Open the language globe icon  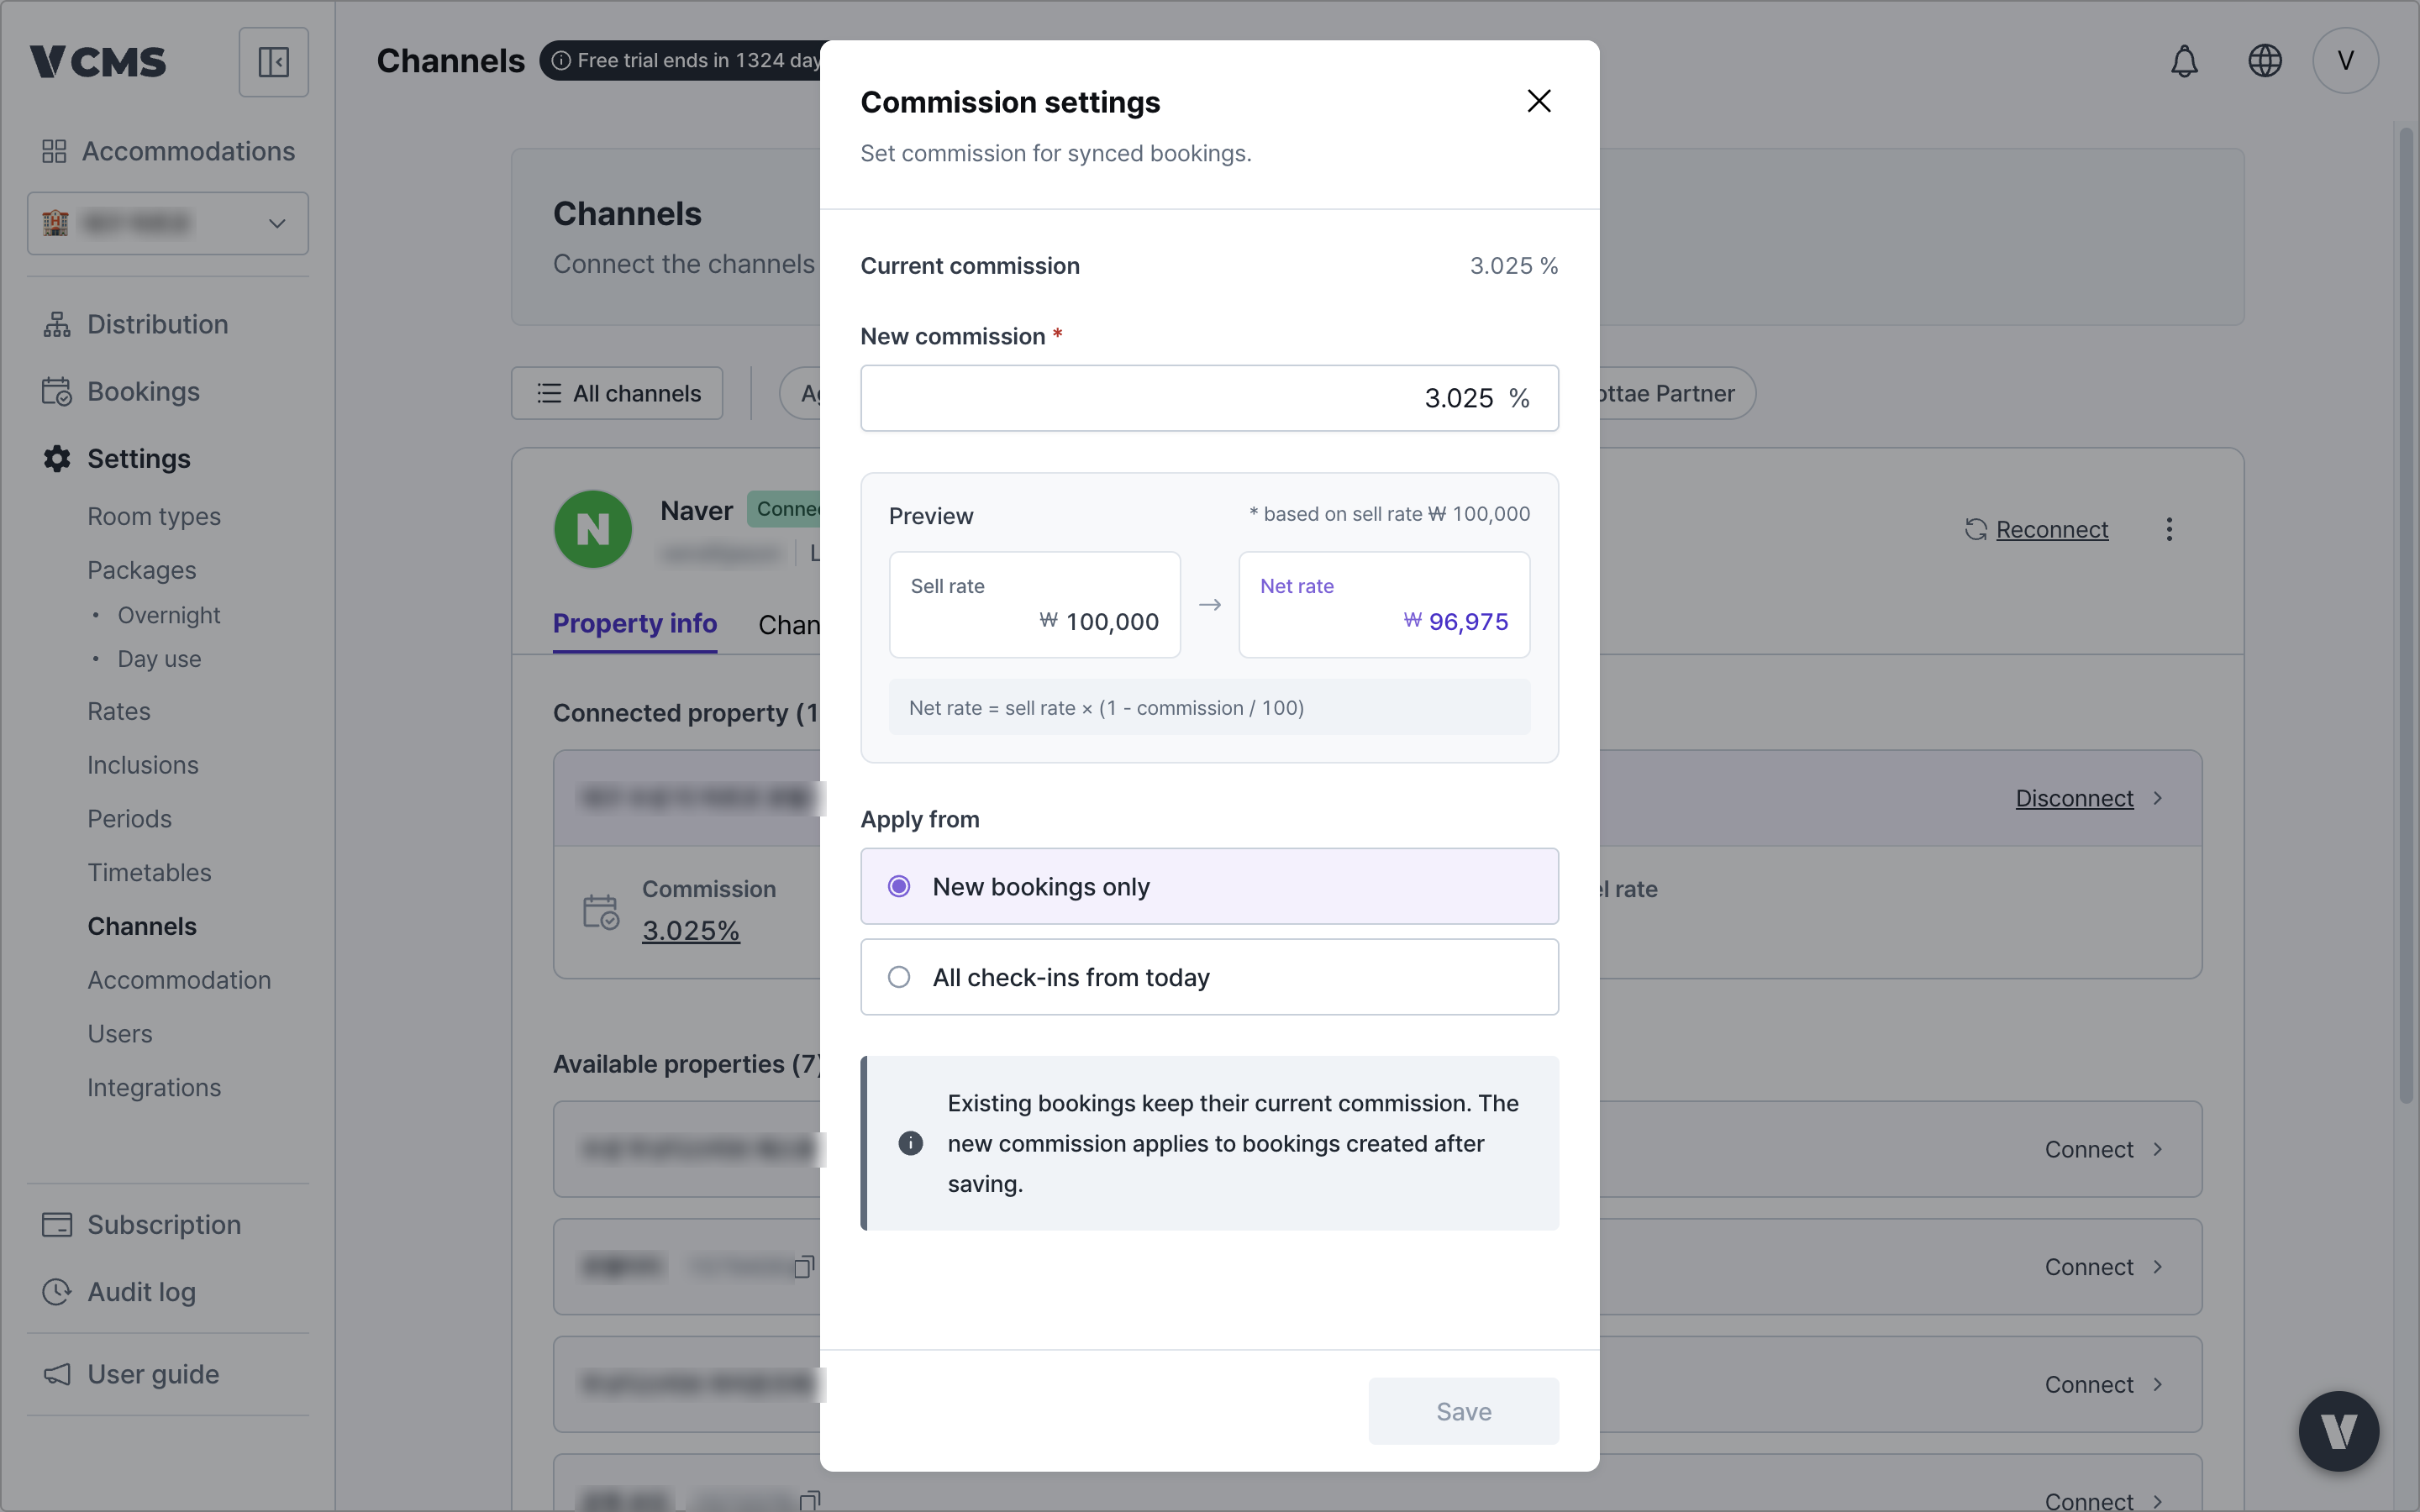pyautogui.click(x=2264, y=61)
